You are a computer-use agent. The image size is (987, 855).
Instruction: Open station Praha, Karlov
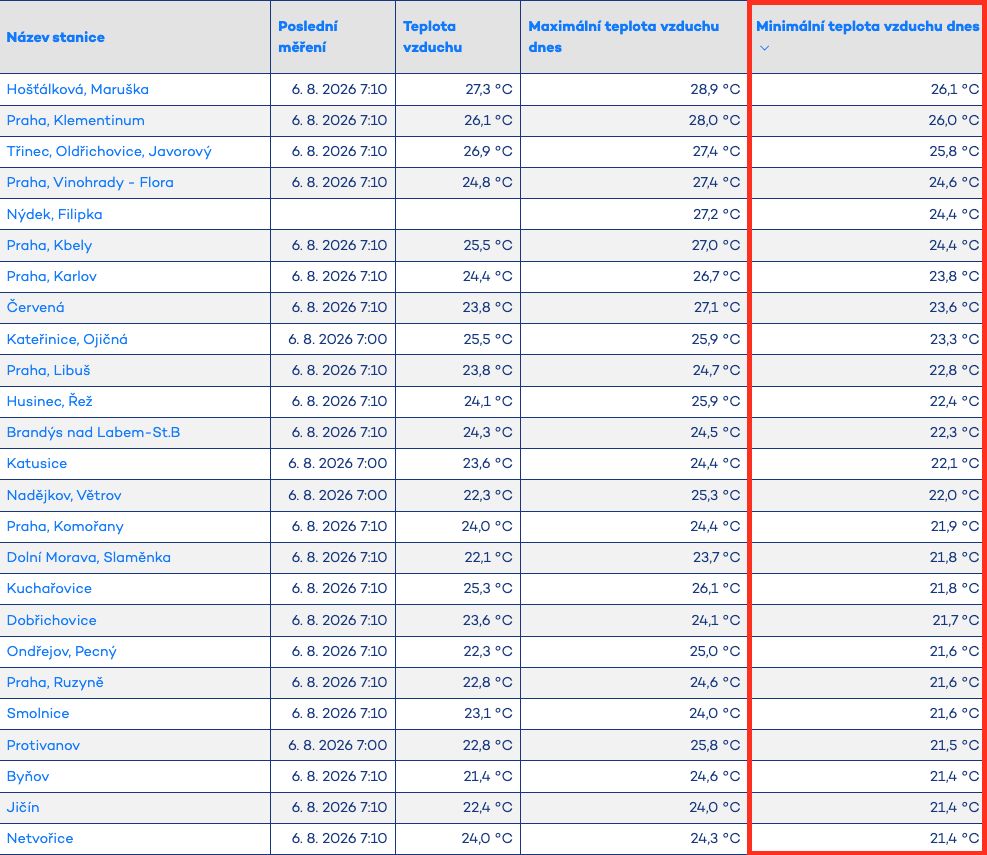click(52, 276)
